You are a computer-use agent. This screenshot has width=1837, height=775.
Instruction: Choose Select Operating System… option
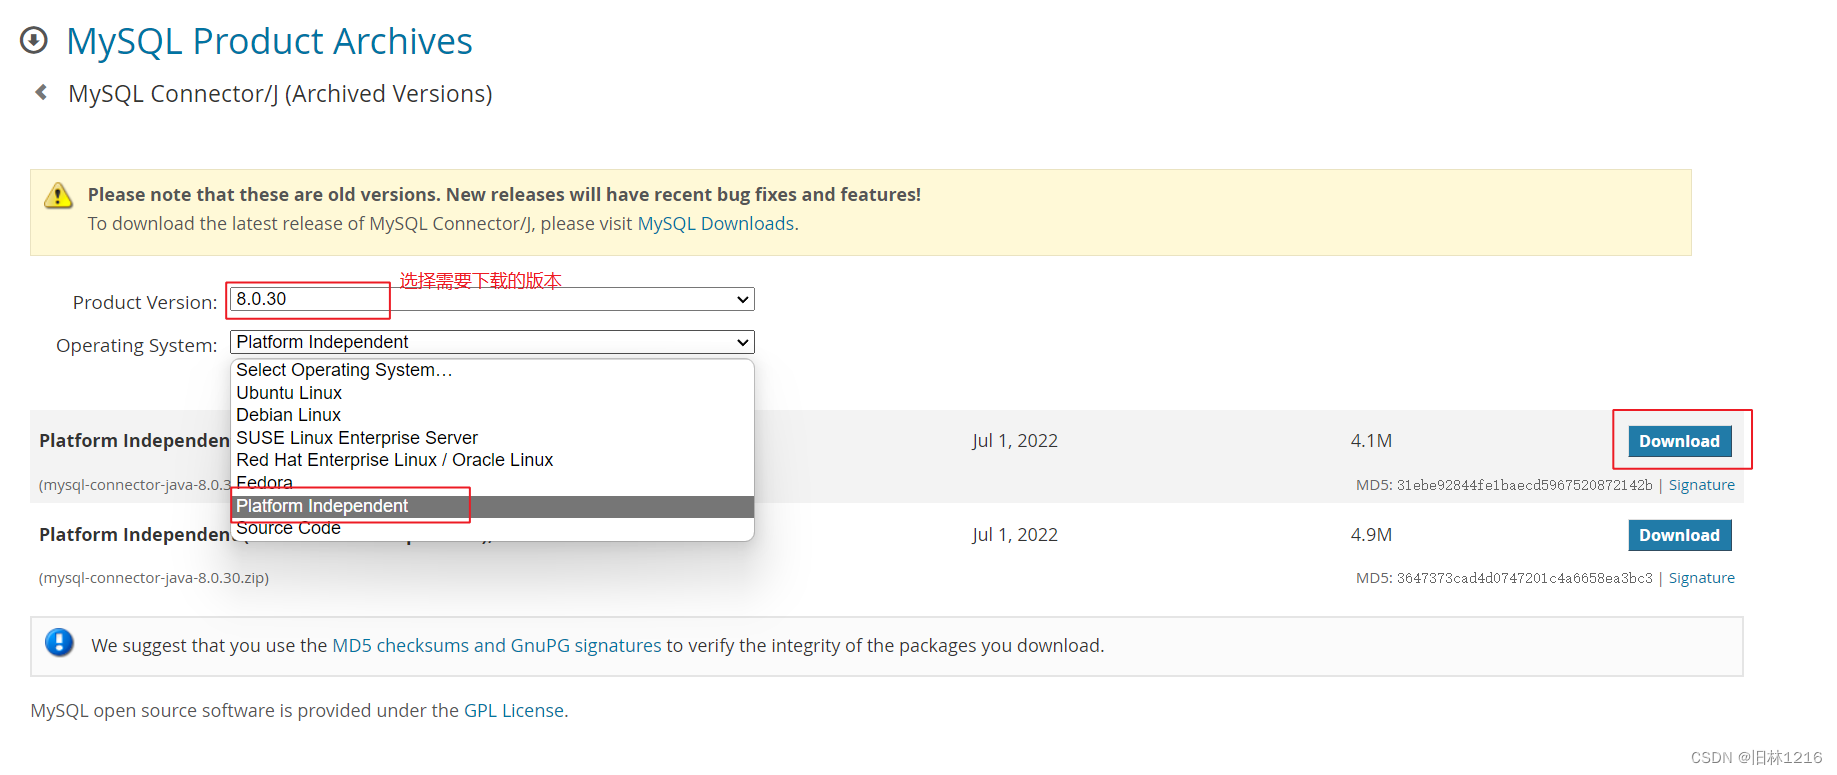tap(492, 370)
